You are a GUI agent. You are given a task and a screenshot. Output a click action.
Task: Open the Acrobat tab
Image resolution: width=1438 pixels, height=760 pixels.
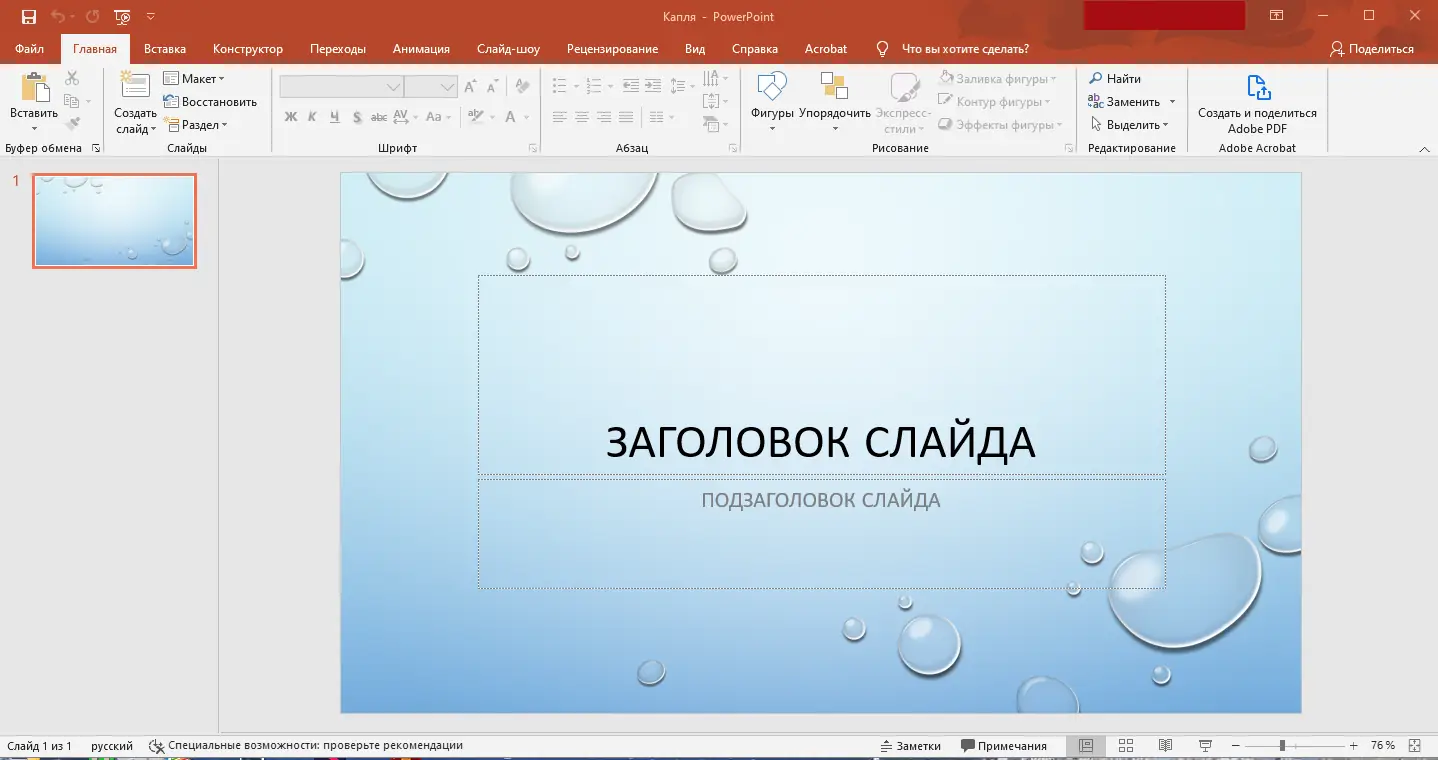[826, 49]
